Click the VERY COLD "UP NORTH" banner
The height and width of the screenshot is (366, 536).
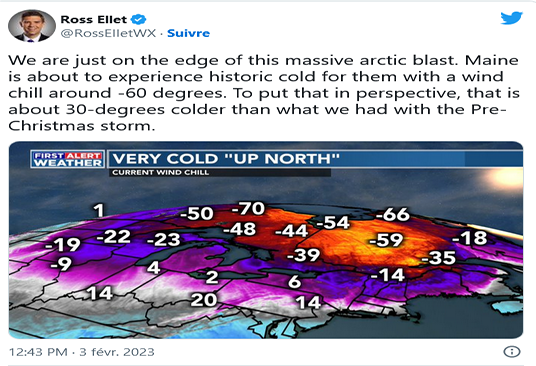(x=226, y=159)
